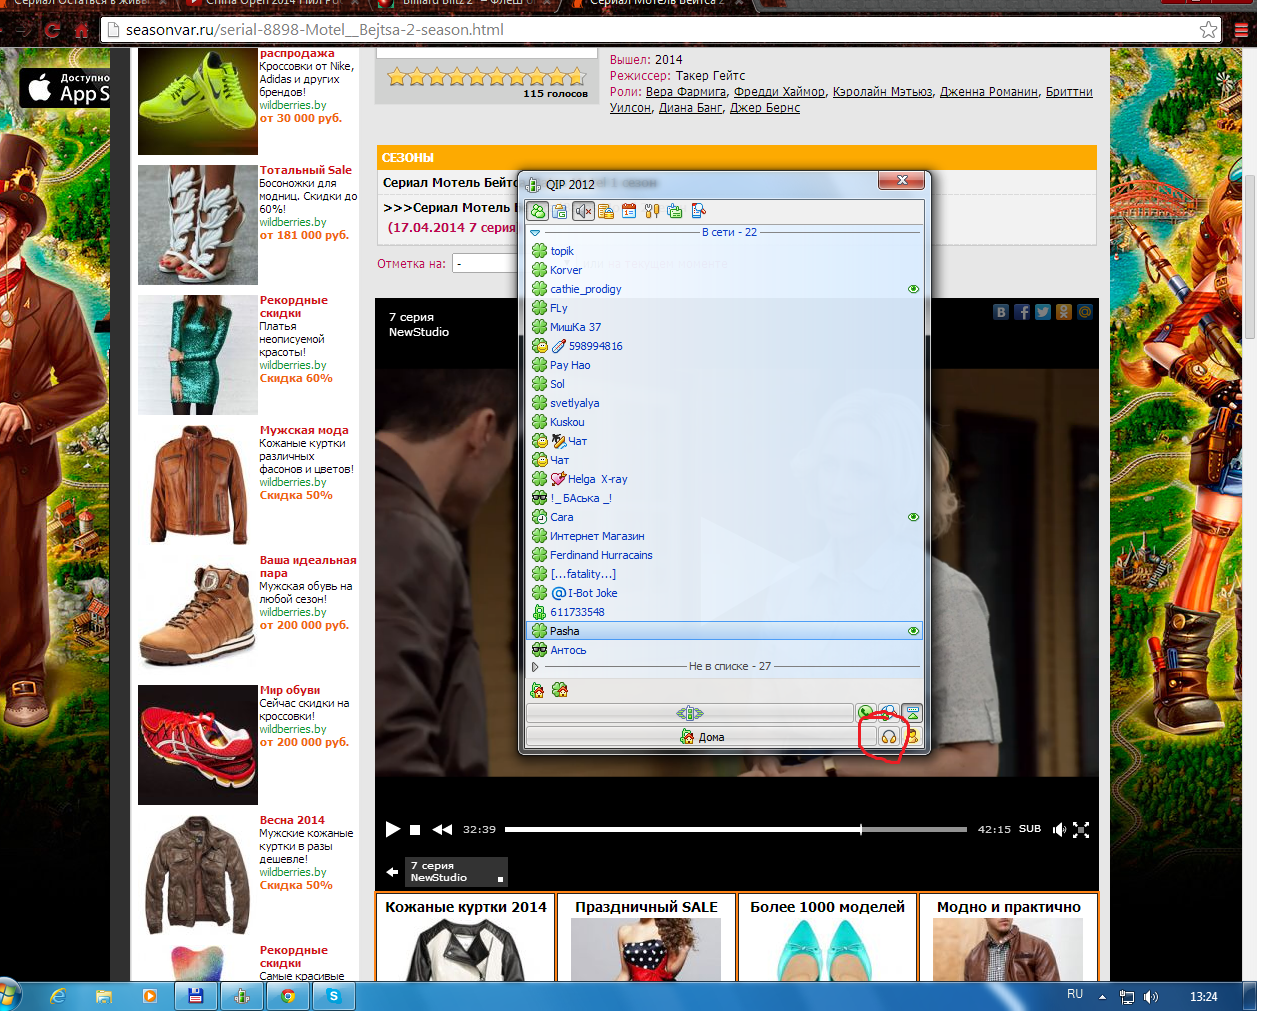Click the green phone call icon in QIP
The image size is (1280, 1024).
[865, 713]
